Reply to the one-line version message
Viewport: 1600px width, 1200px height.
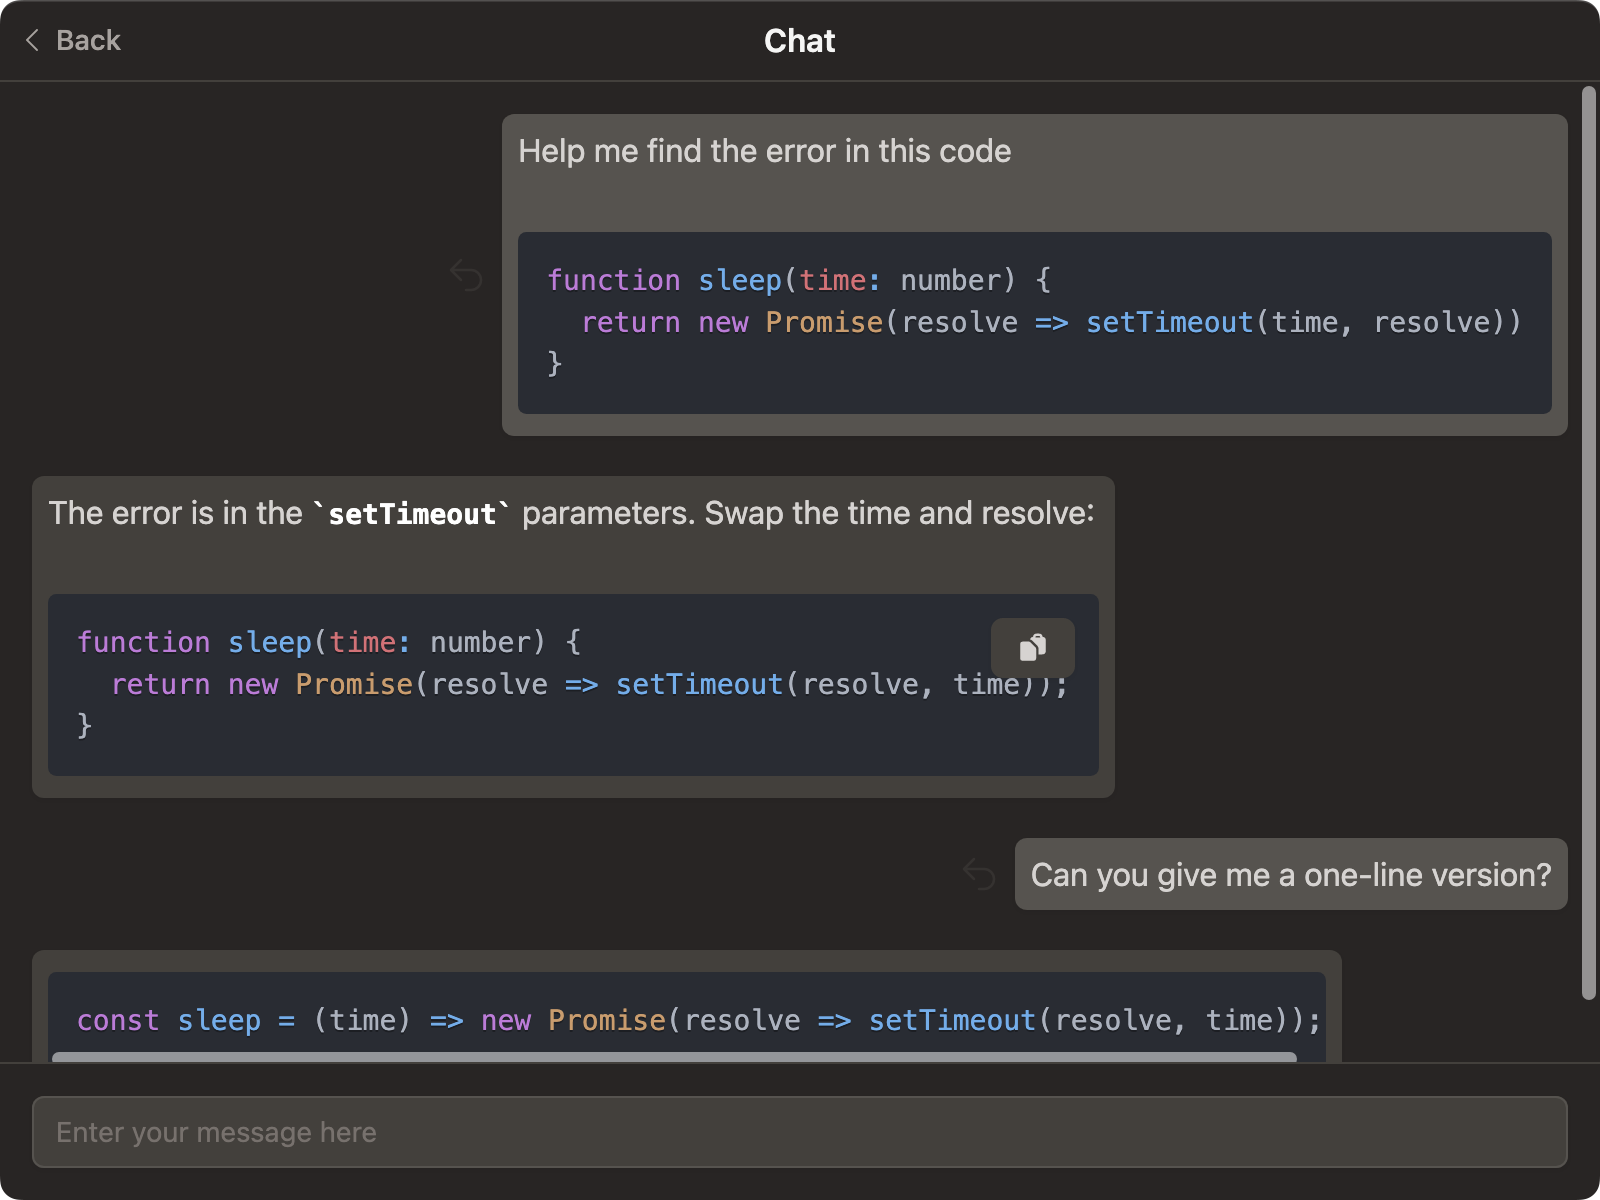click(979, 874)
